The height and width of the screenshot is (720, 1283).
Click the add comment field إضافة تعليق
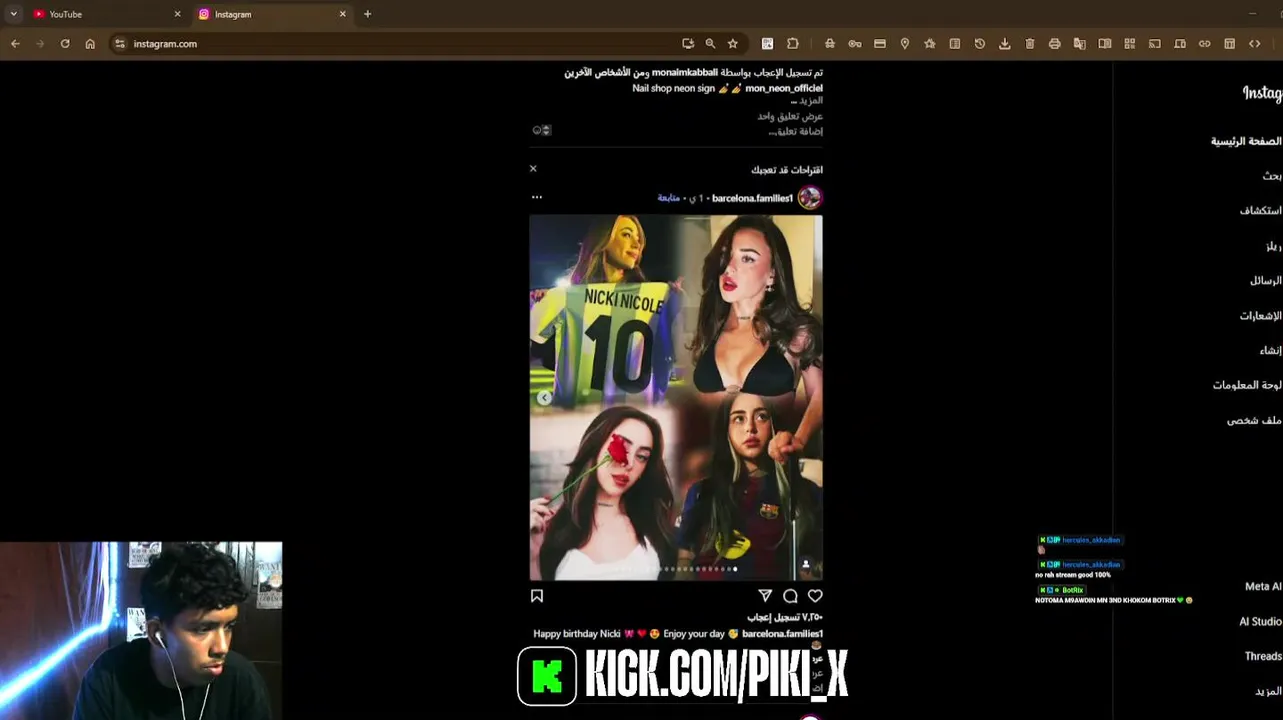795,131
